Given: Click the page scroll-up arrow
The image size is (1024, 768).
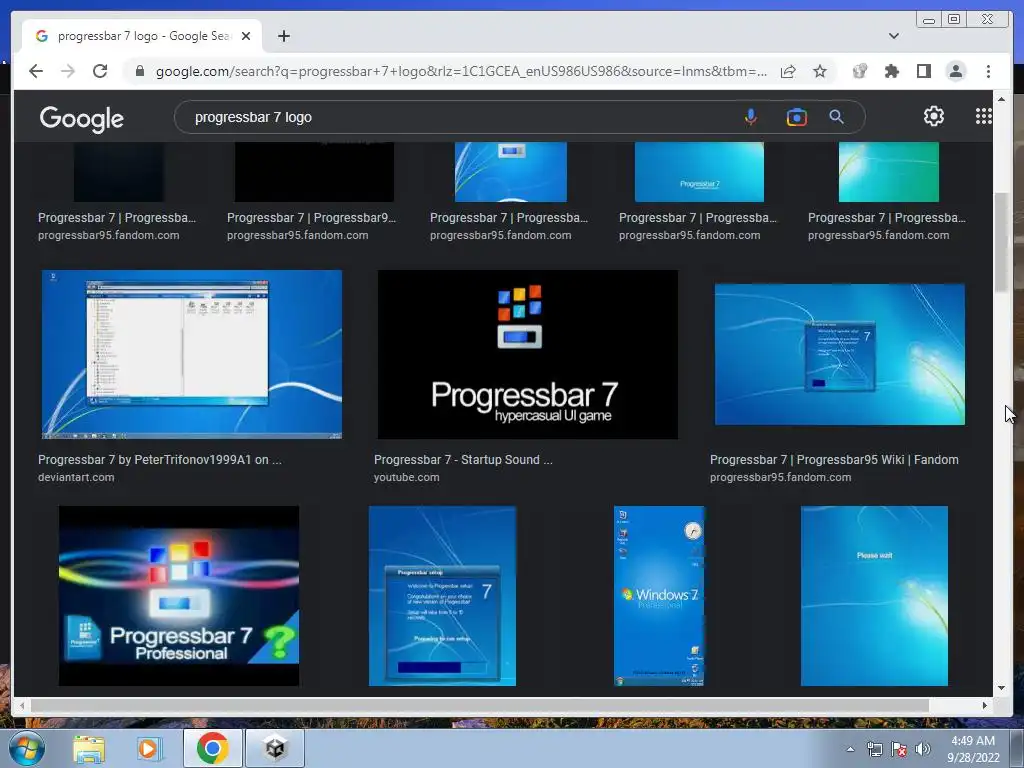Looking at the screenshot, I should pos(1001,99).
